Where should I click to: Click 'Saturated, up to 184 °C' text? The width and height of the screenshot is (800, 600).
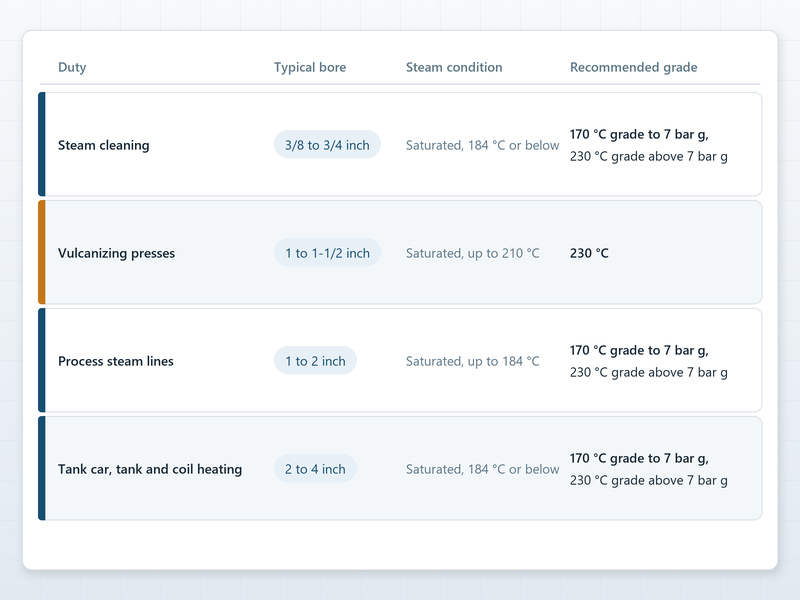[472, 362]
